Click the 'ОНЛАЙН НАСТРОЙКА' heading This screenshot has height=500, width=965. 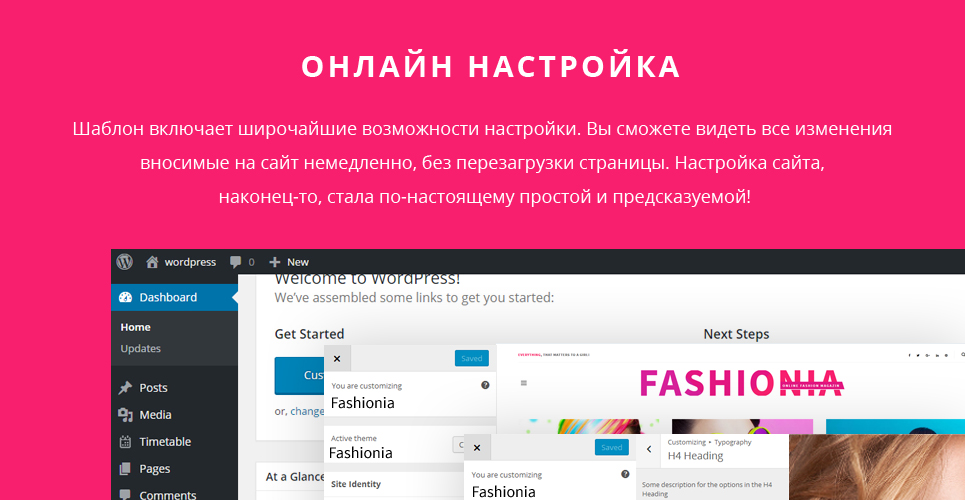[x=491, y=67]
